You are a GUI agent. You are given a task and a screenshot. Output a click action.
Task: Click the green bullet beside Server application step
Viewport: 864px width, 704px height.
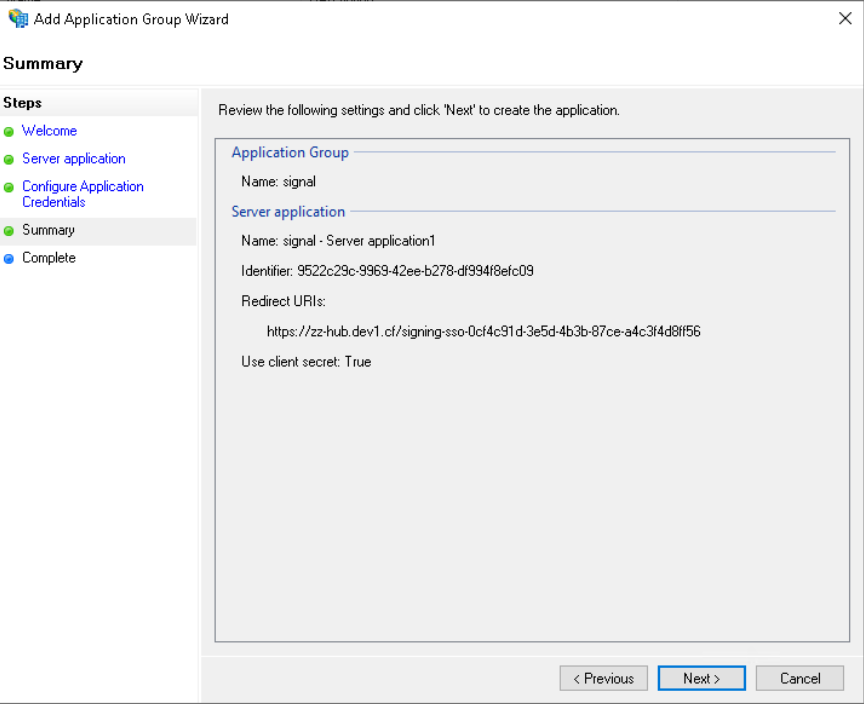tap(9, 160)
